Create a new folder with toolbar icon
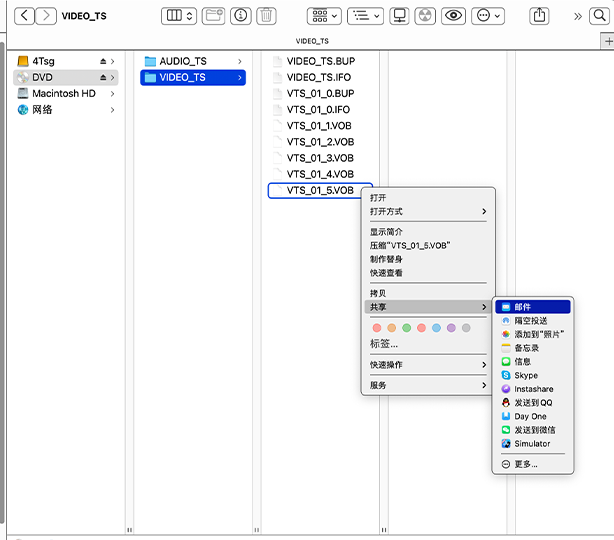Image resolution: width=614 pixels, height=540 pixels. [213, 16]
